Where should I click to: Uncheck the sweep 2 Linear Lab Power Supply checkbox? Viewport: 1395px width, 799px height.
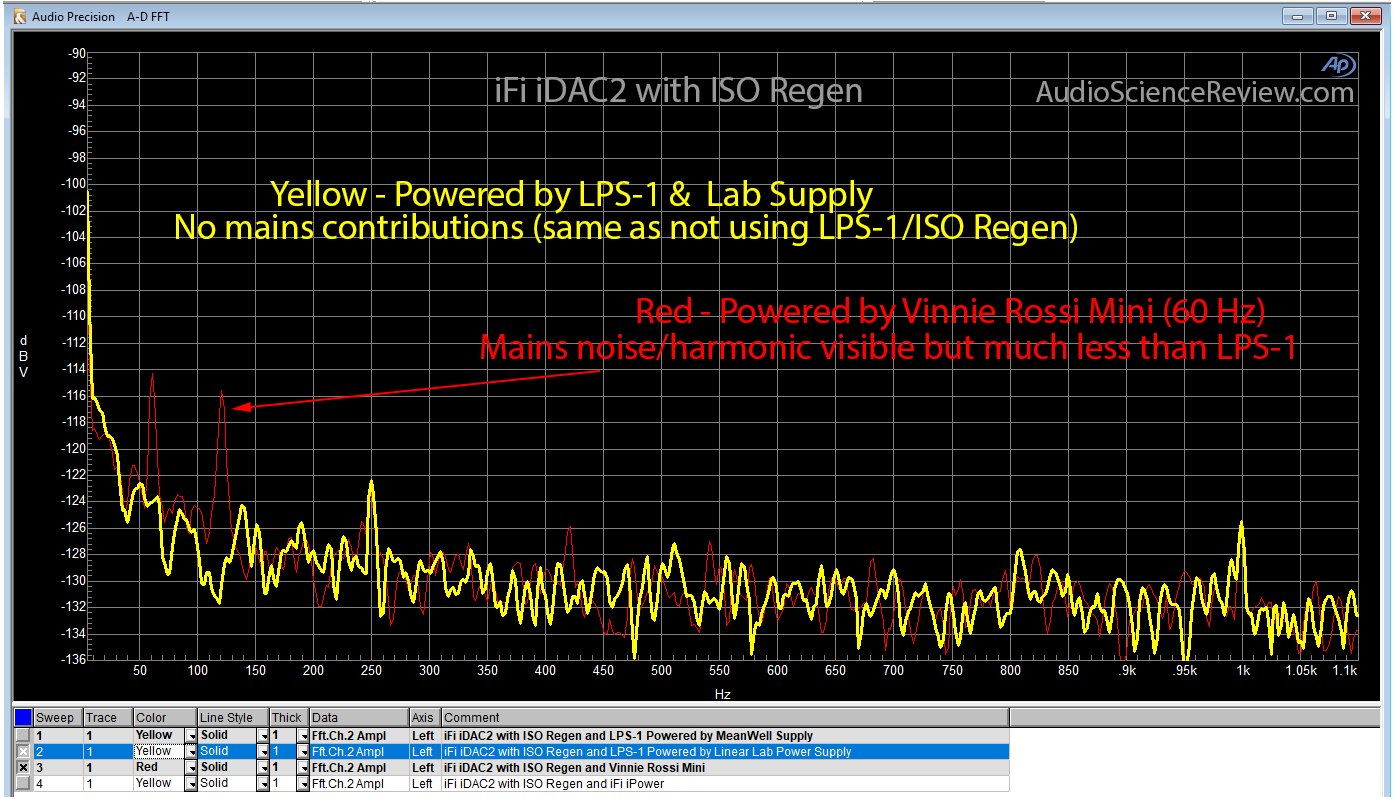tap(22, 751)
